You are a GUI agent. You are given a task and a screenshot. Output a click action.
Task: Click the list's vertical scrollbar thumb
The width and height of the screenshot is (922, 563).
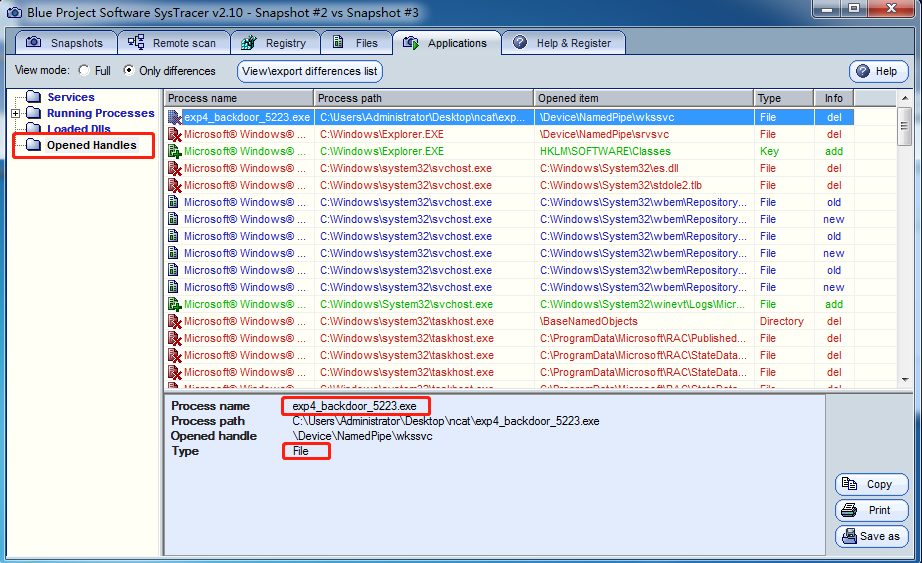(x=905, y=126)
